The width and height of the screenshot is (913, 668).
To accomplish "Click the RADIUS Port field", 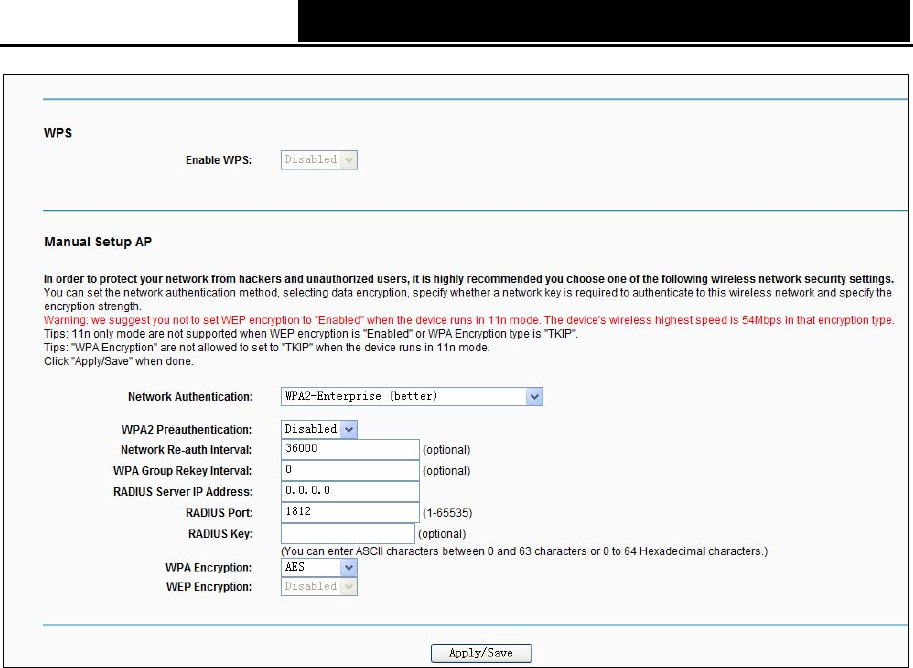I will pos(350,513).
